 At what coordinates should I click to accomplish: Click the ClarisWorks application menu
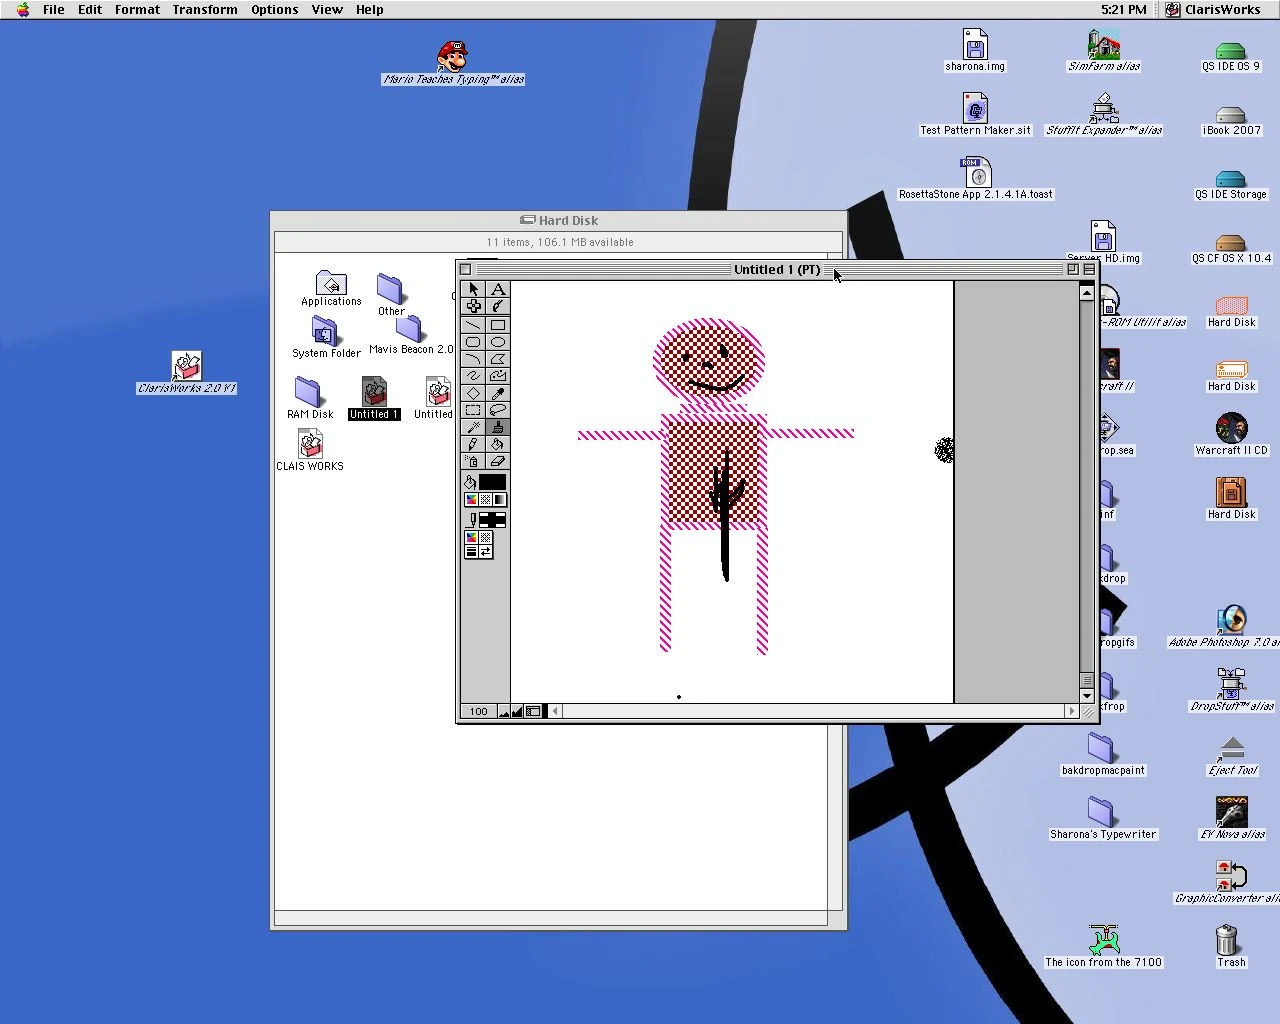(1213, 9)
